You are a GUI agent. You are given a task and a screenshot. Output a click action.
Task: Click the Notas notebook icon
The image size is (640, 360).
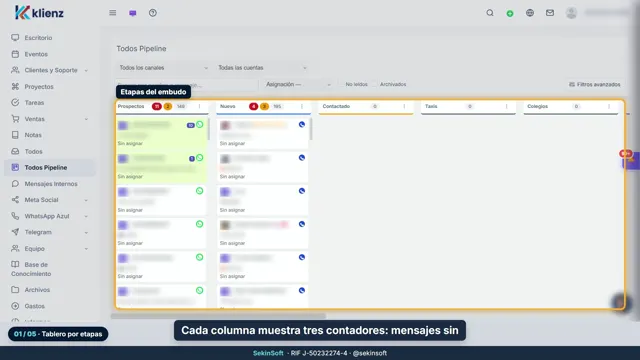pos(15,135)
